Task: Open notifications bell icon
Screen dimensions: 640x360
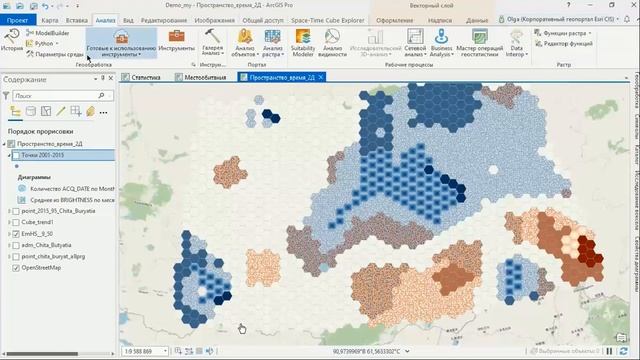Action: coord(627,19)
